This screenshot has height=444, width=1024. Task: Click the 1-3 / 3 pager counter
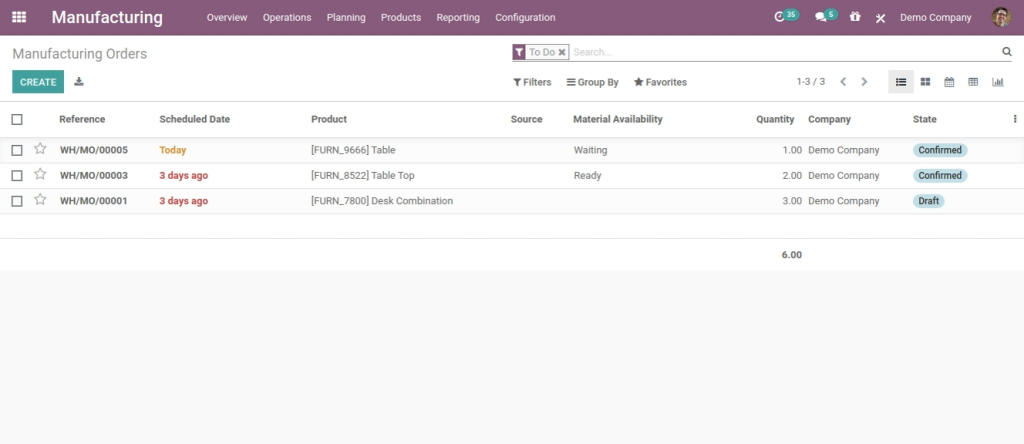(810, 82)
